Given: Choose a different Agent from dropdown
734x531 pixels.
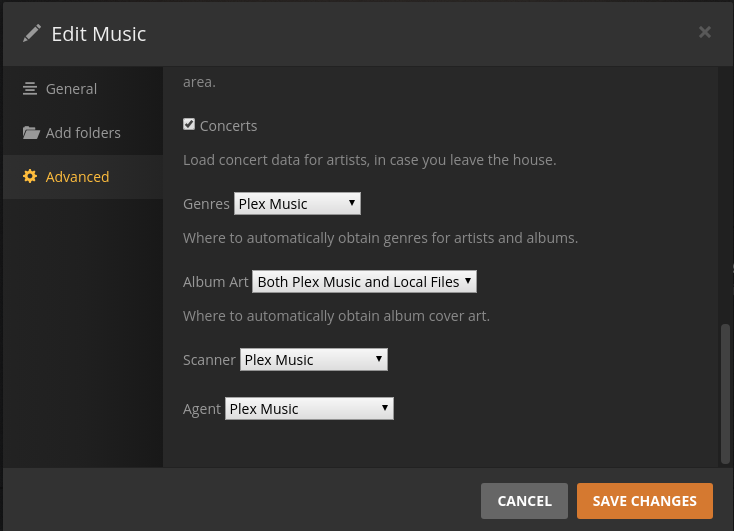Looking at the screenshot, I should (x=309, y=408).
